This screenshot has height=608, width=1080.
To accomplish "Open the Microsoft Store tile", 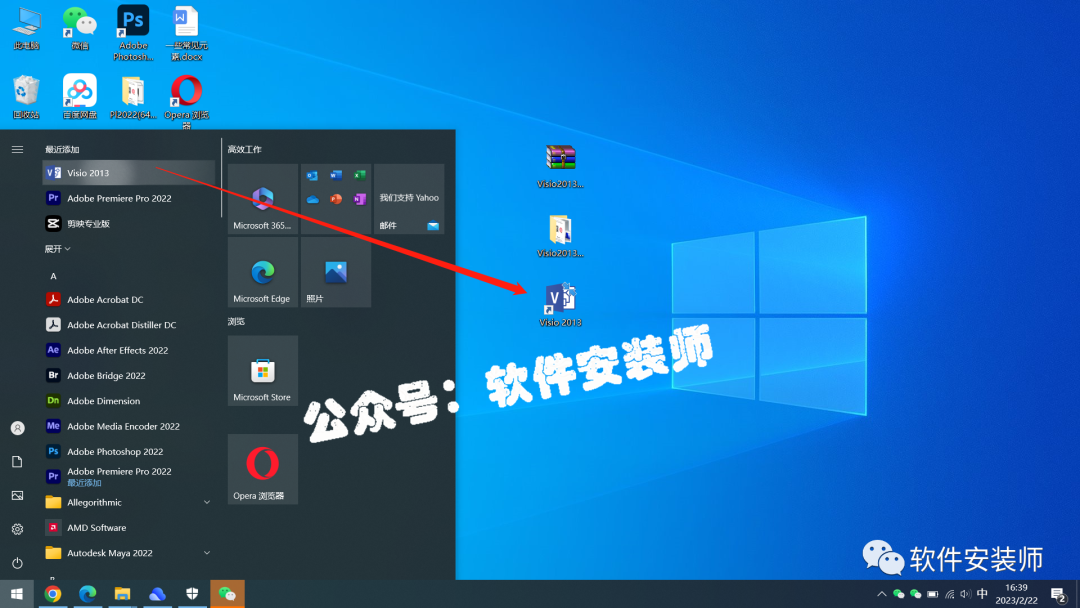I will click(x=262, y=371).
